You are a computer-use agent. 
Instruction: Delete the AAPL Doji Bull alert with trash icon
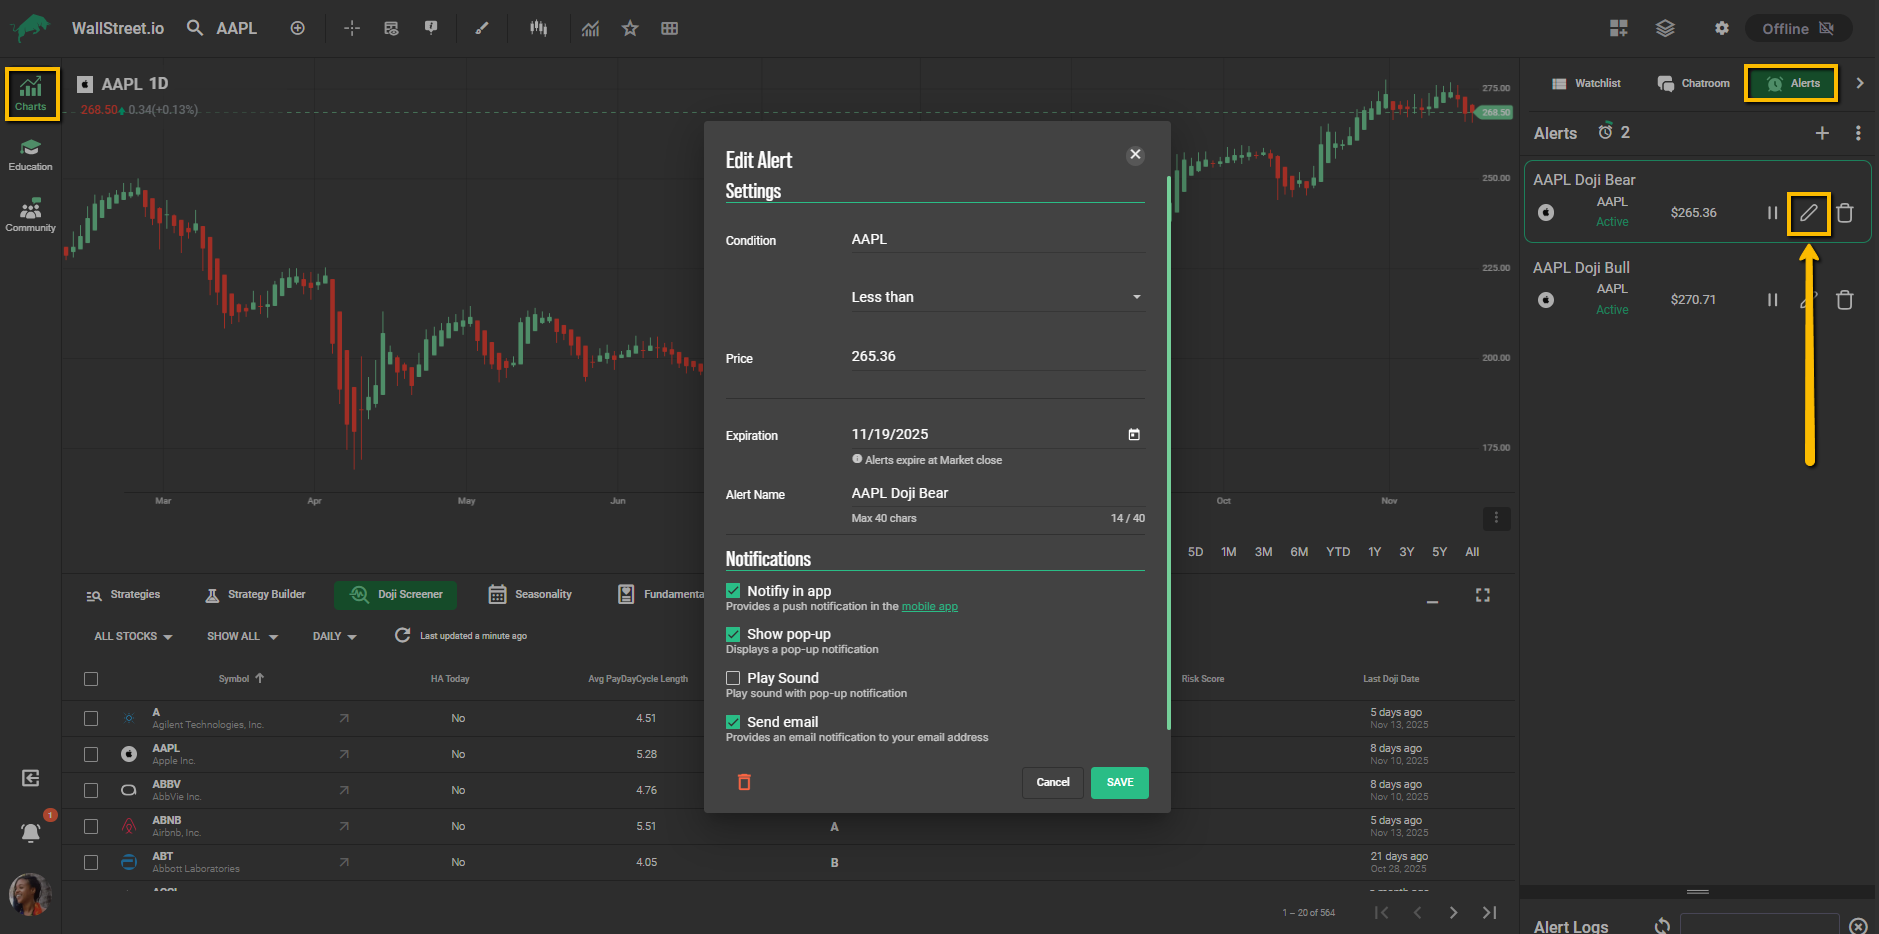coord(1845,300)
